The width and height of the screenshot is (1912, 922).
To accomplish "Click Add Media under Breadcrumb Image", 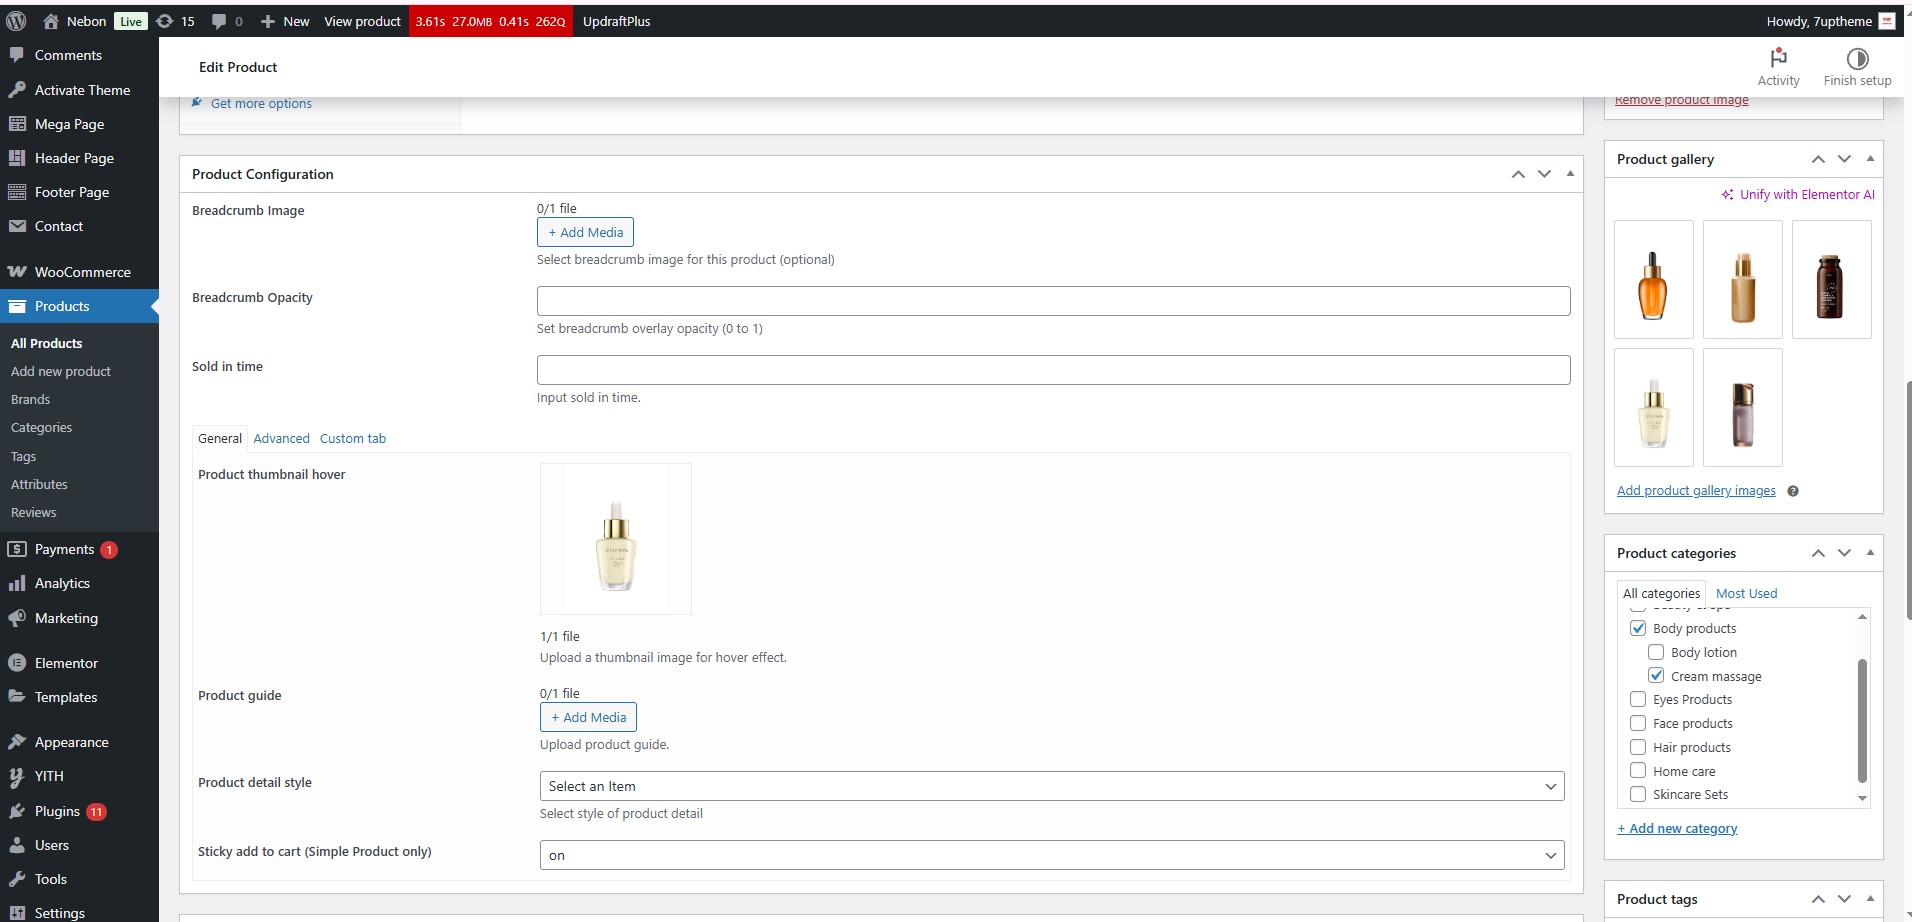I will (585, 232).
